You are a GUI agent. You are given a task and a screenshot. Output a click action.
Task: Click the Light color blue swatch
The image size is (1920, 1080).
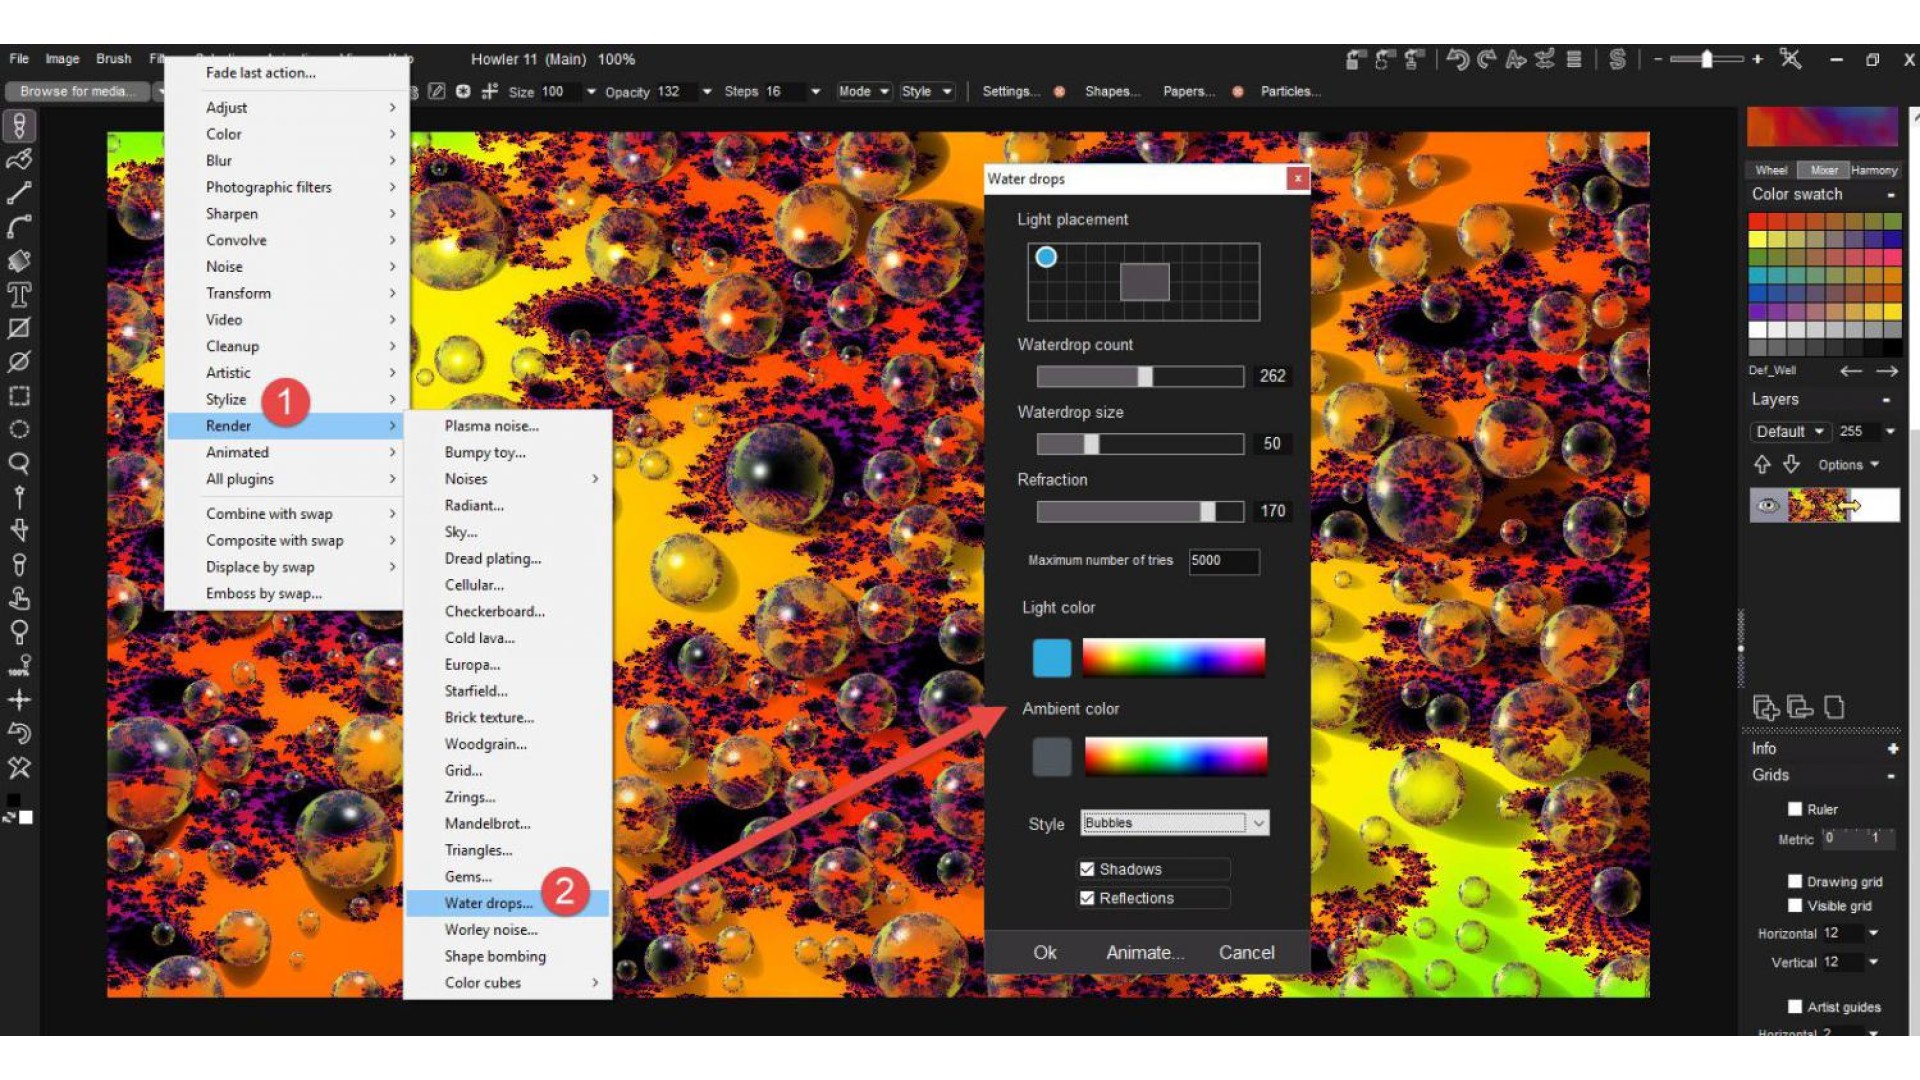pyautogui.click(x=1051, y=658)
